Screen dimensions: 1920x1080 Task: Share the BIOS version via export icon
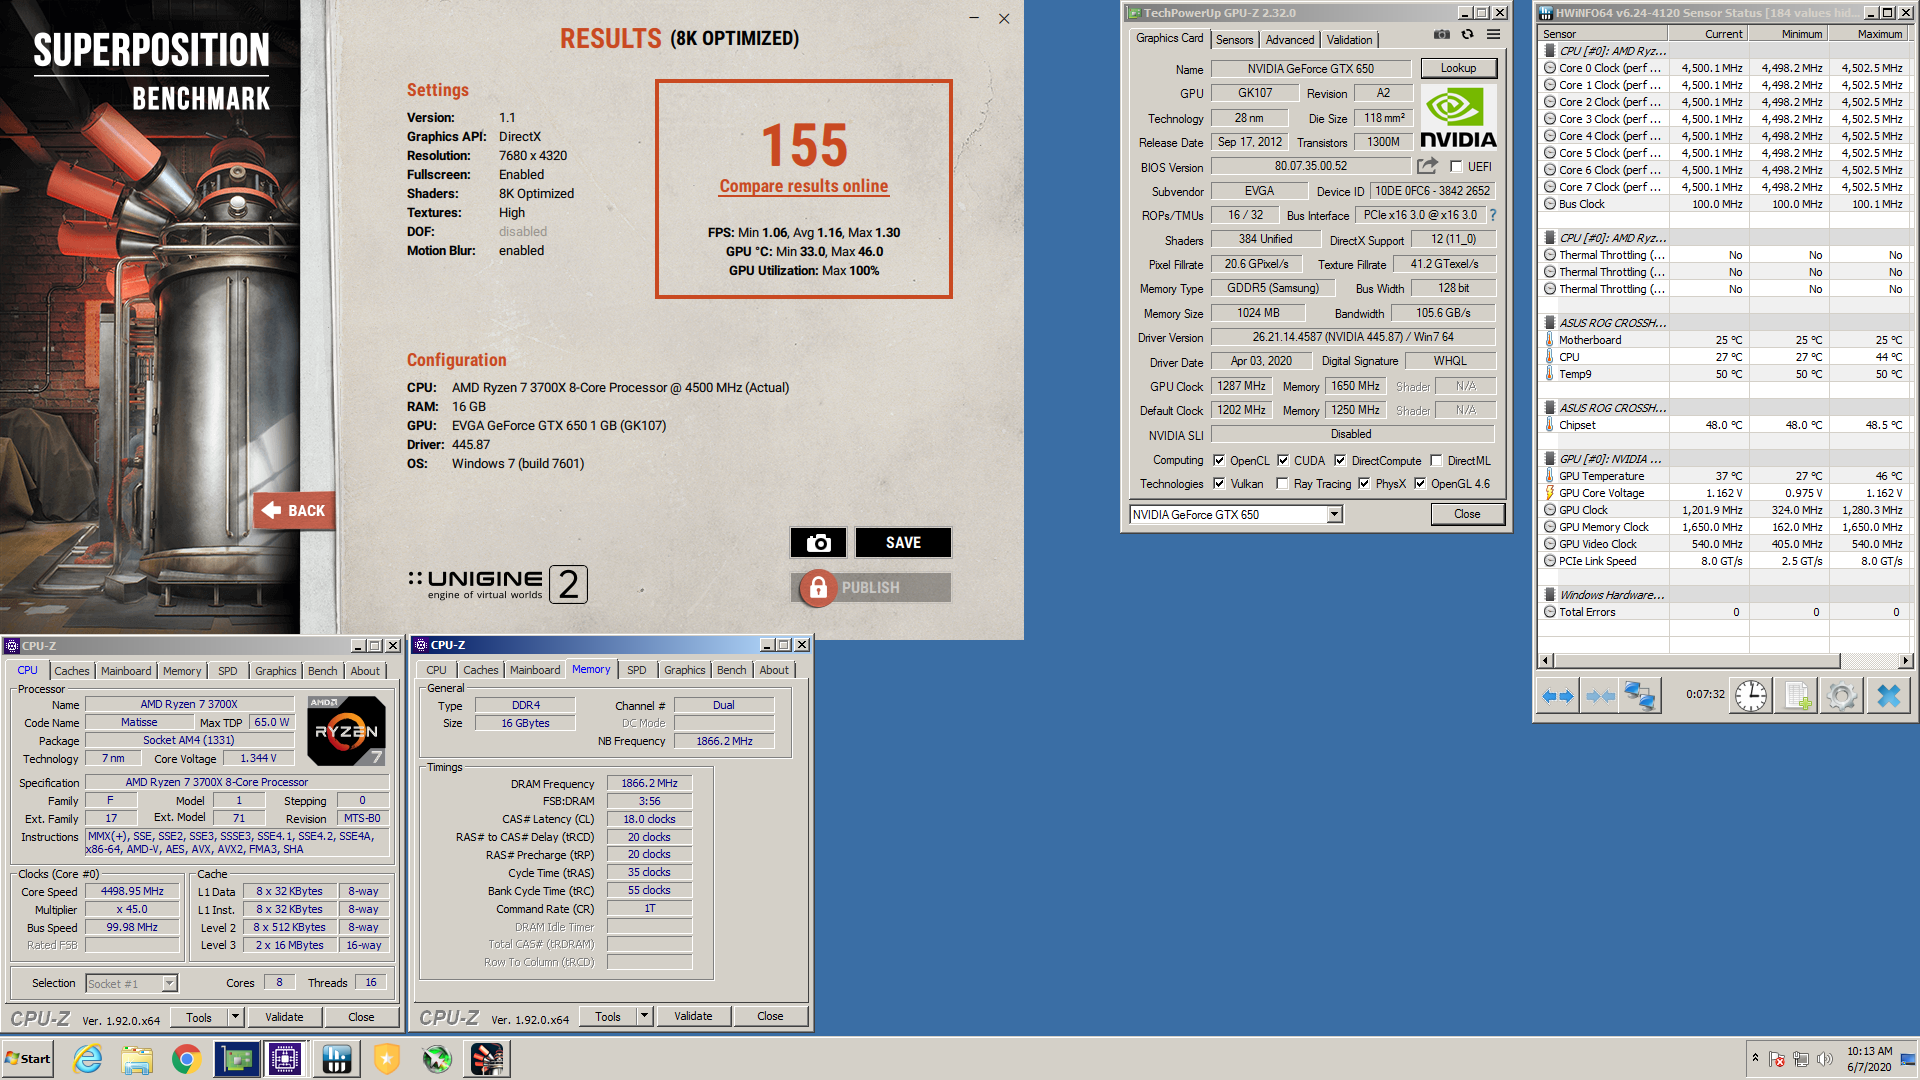coord(1427,166)
